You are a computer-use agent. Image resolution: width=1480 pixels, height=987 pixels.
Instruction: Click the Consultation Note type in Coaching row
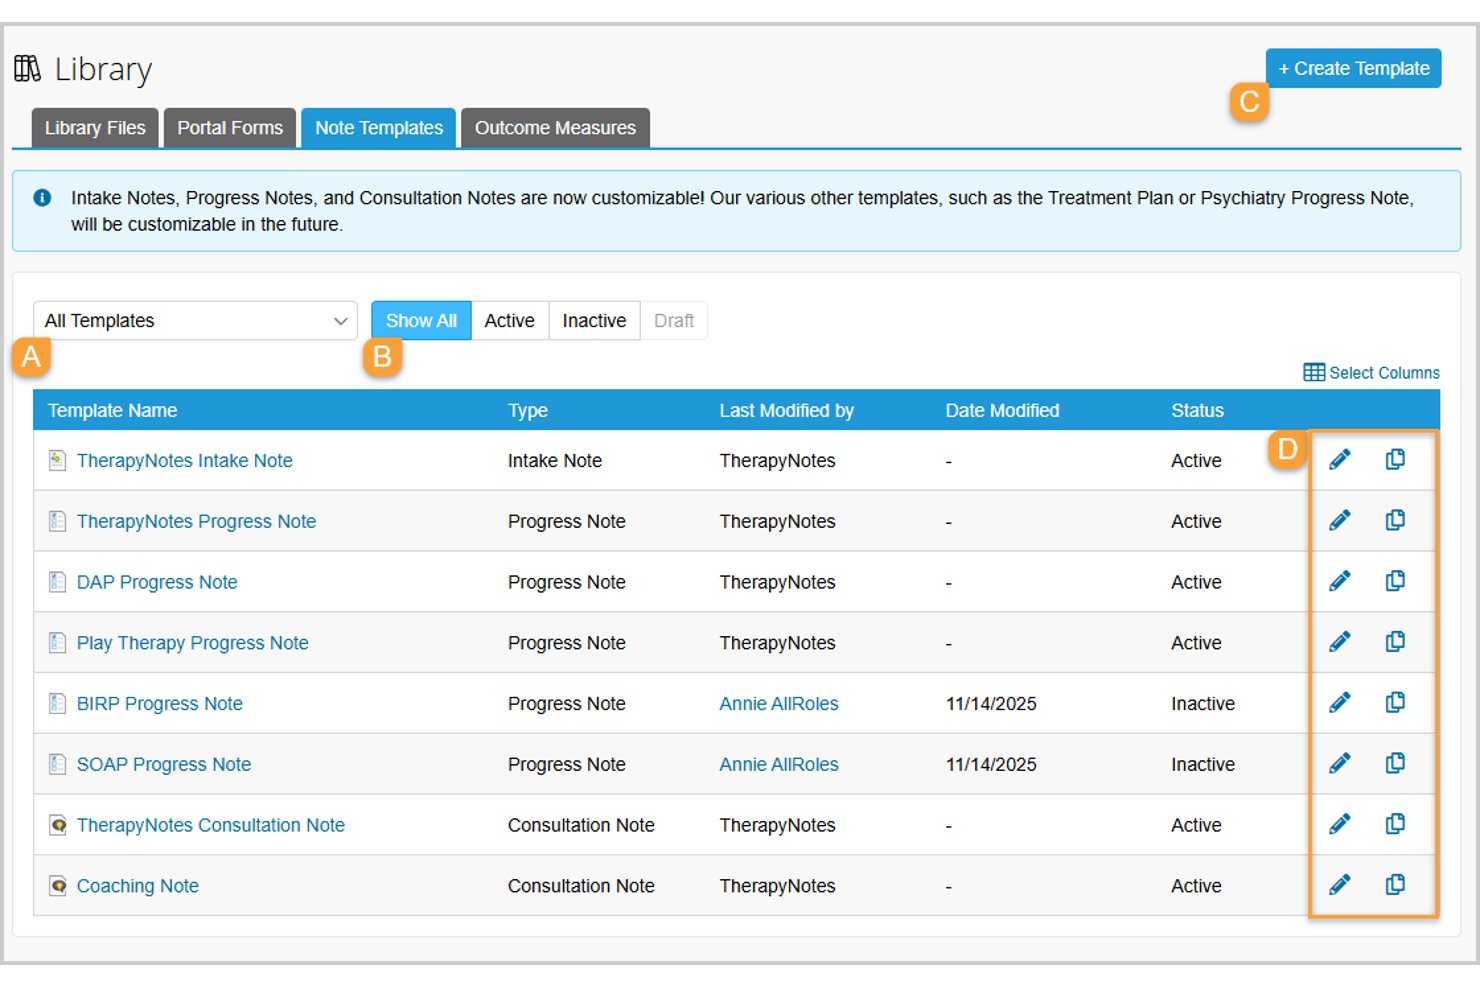(581, 886)
